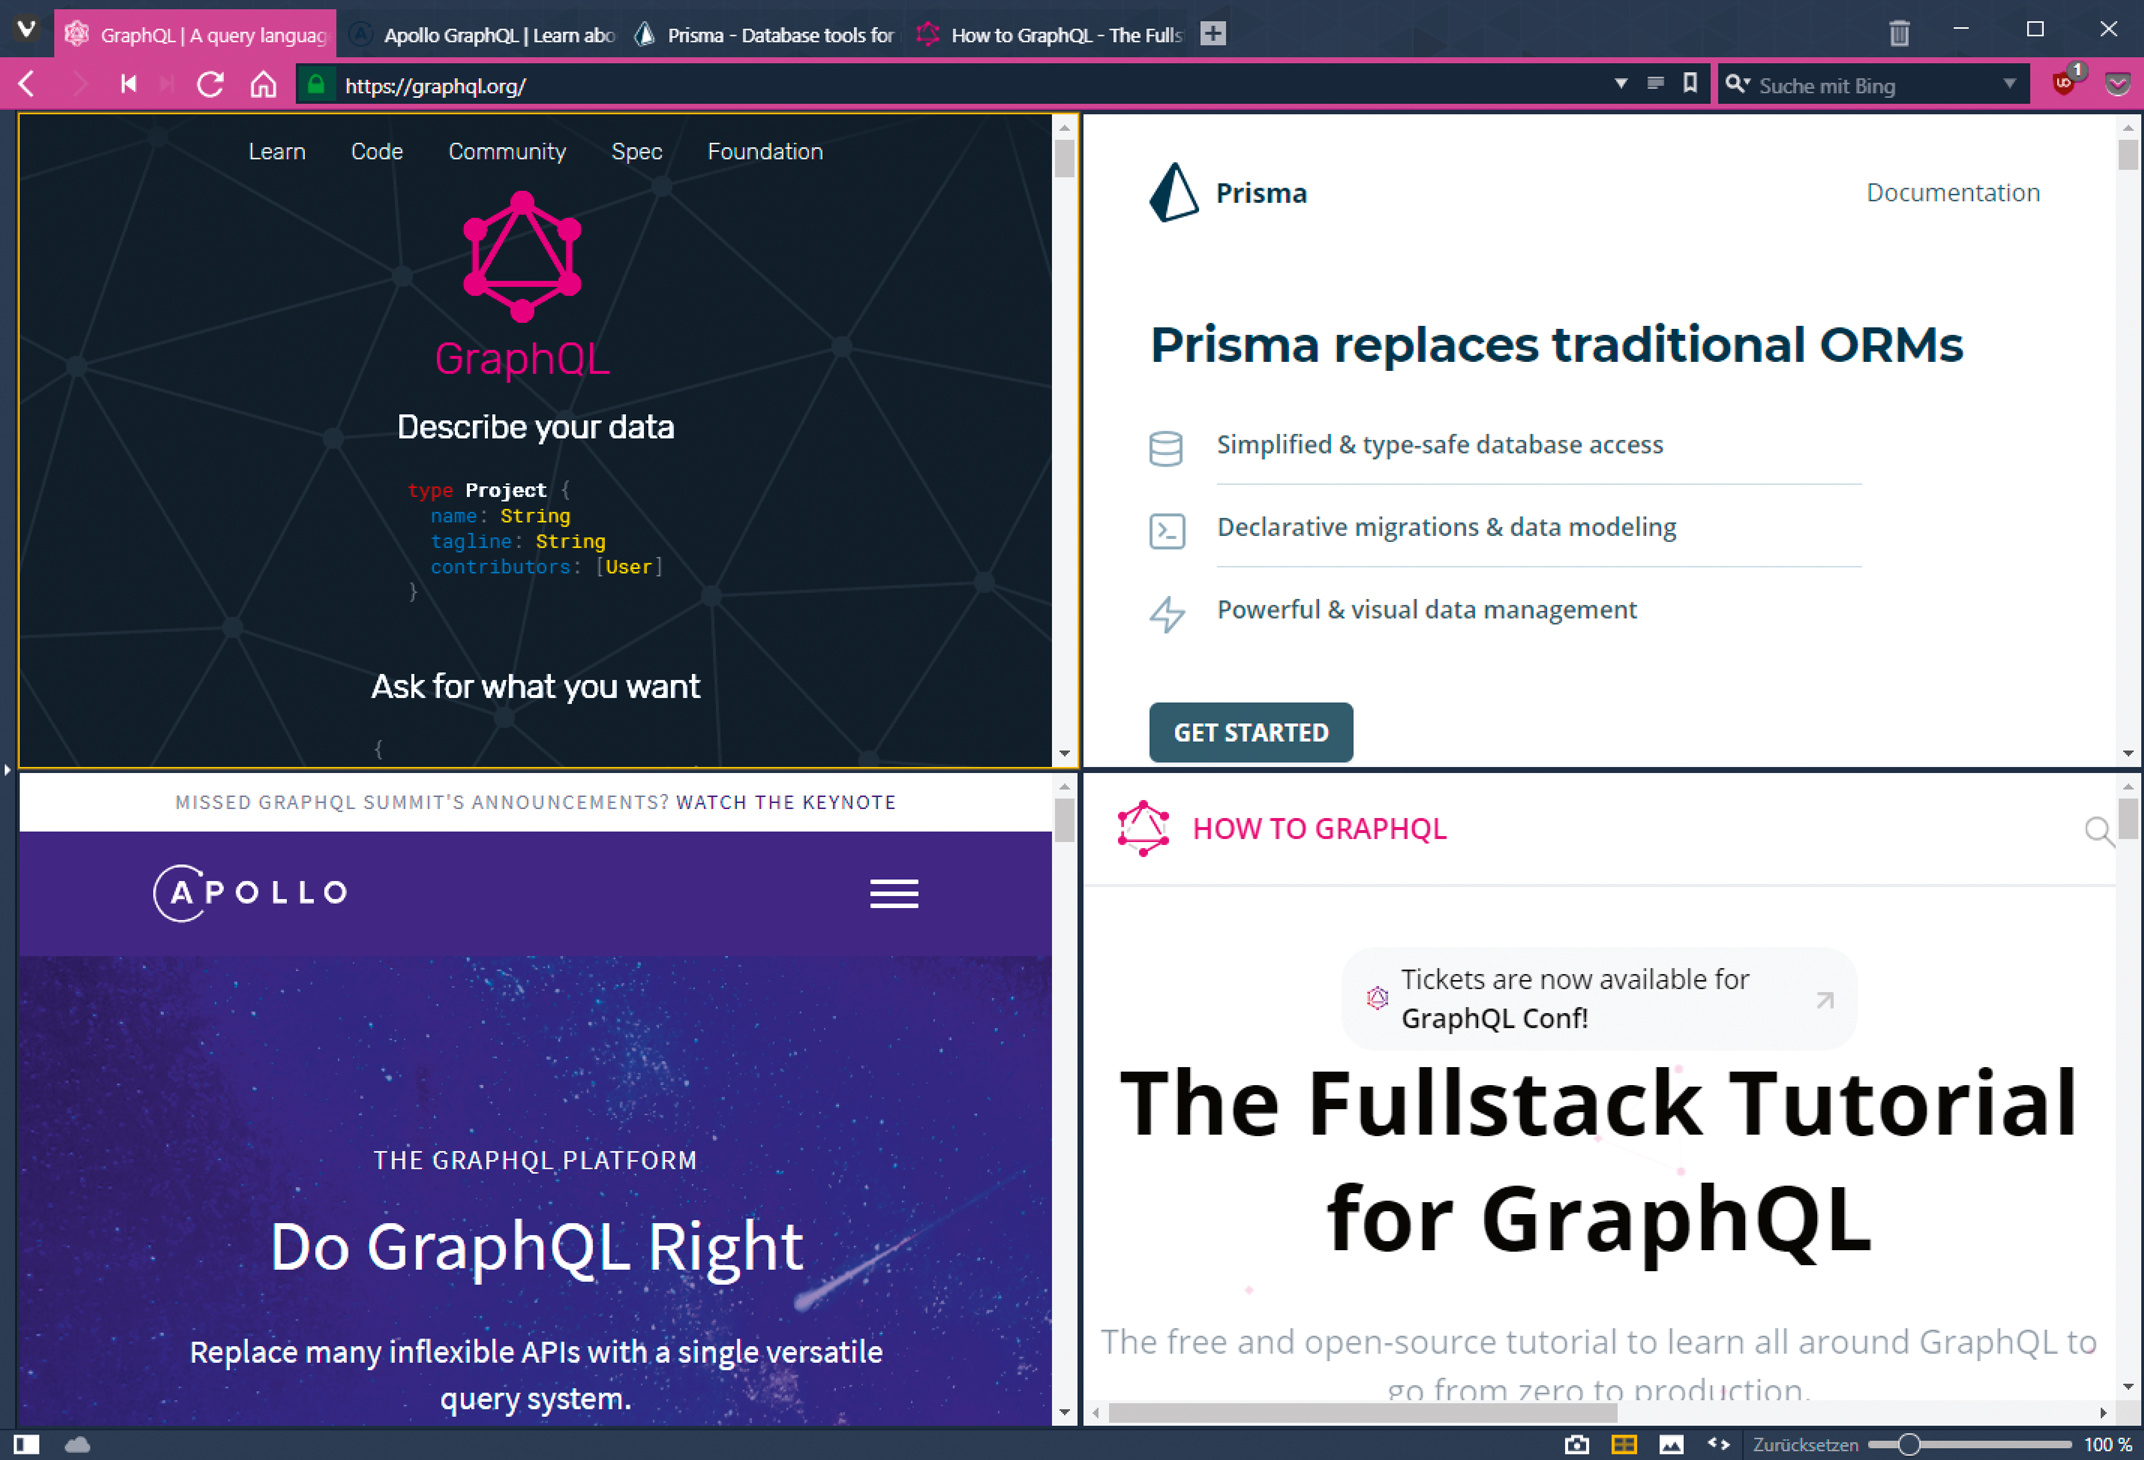Click the WATCH THE KEYNOTE link
This screenshot has height=1460, width=2144.
click(785, 802)
